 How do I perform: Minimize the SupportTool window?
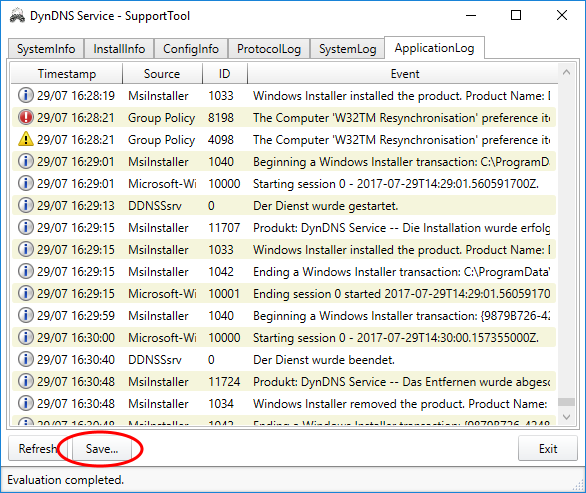(471, 15)
